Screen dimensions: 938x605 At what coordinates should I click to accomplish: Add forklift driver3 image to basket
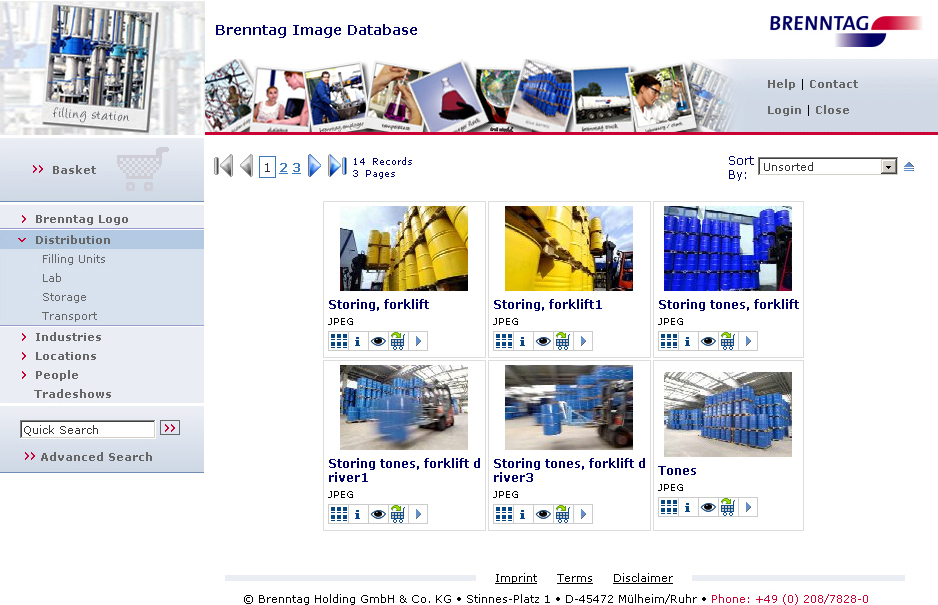[x=563, y=514]
